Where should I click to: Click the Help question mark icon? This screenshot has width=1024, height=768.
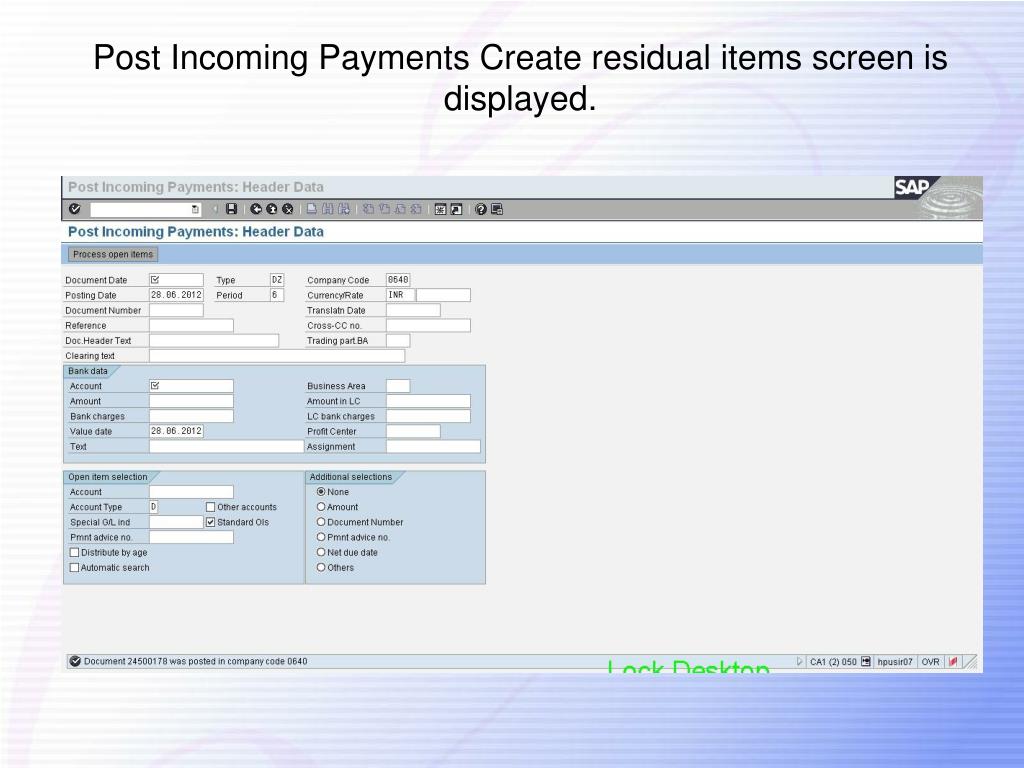click(481, 209)
